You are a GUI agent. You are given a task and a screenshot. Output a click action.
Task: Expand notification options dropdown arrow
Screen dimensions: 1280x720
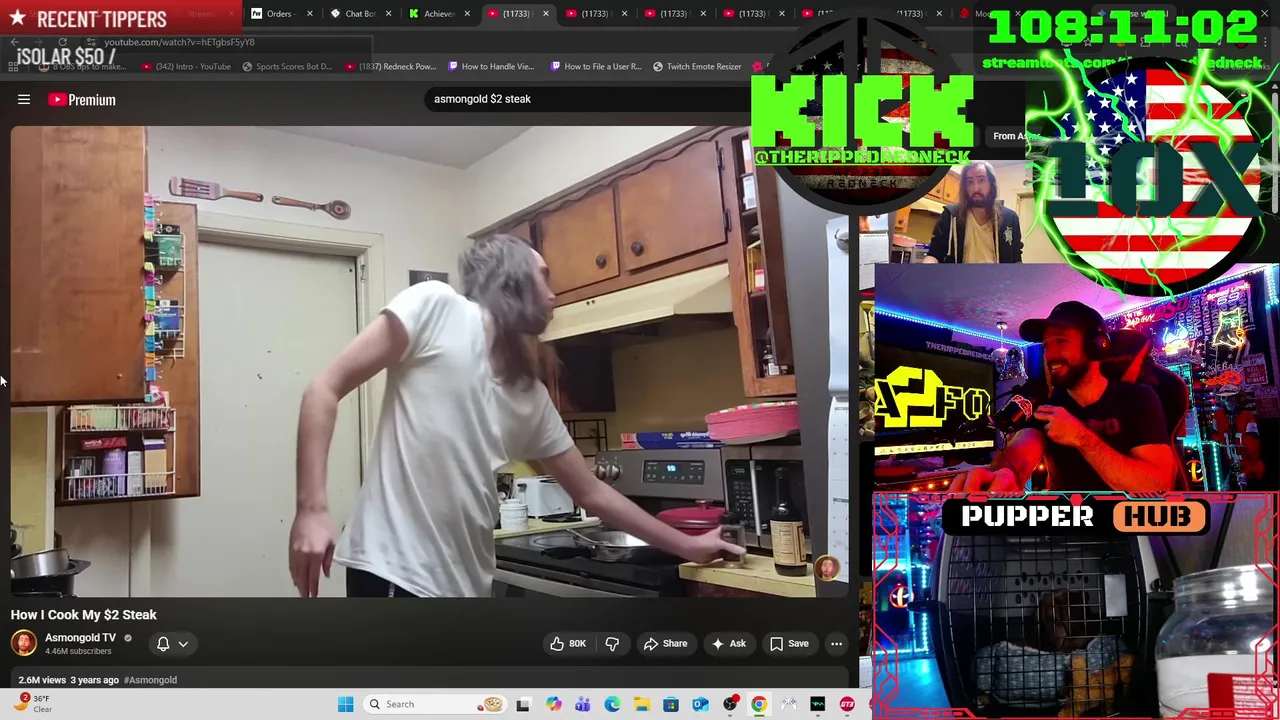click(183, 644)
